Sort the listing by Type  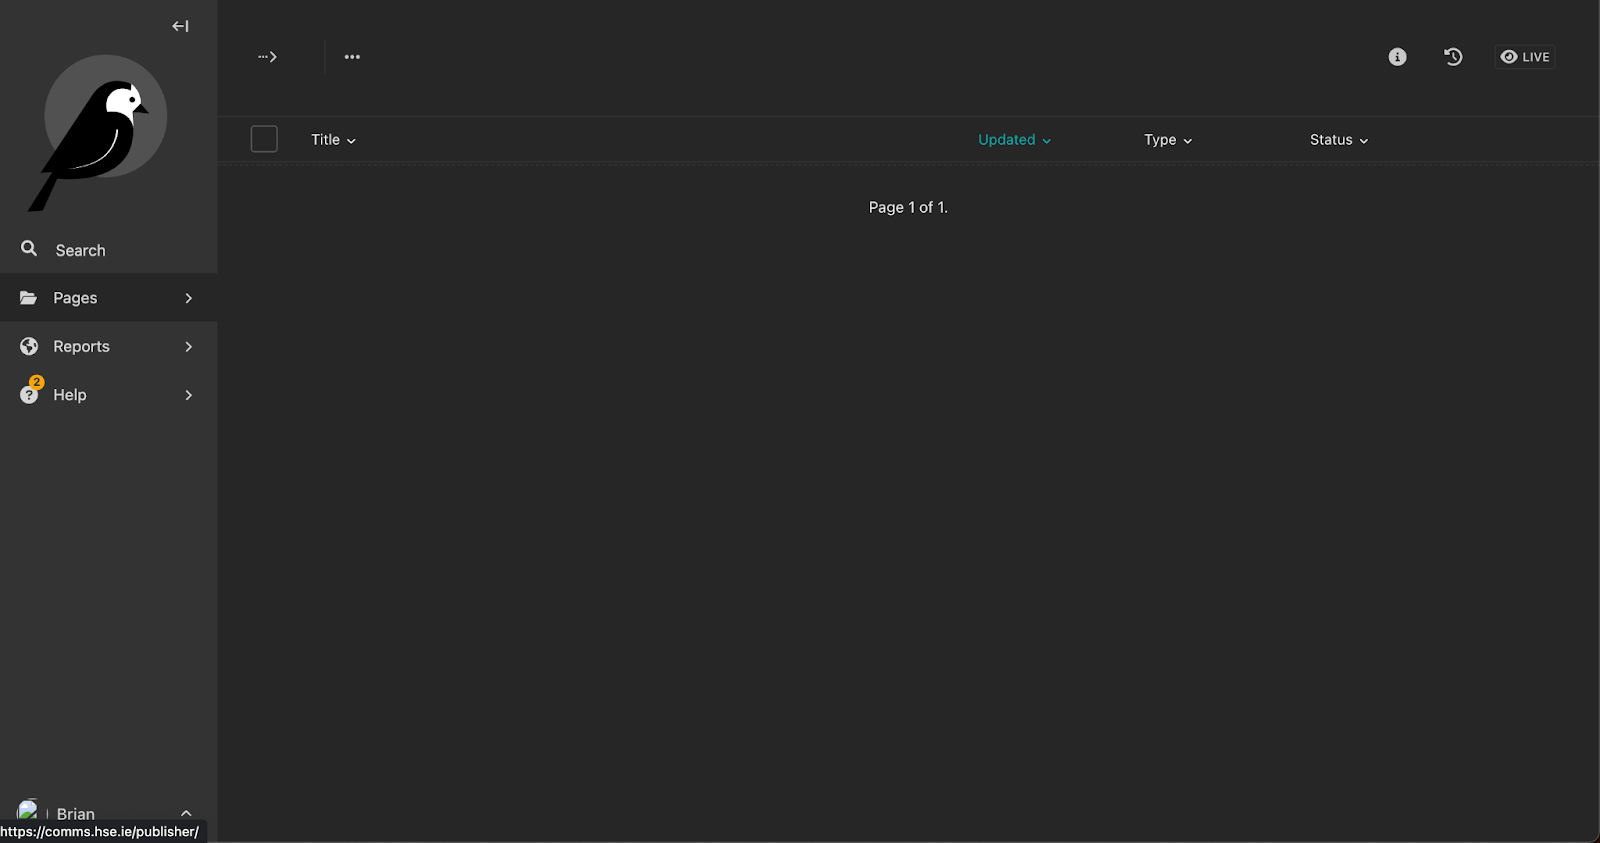[x=1168, y=140]
